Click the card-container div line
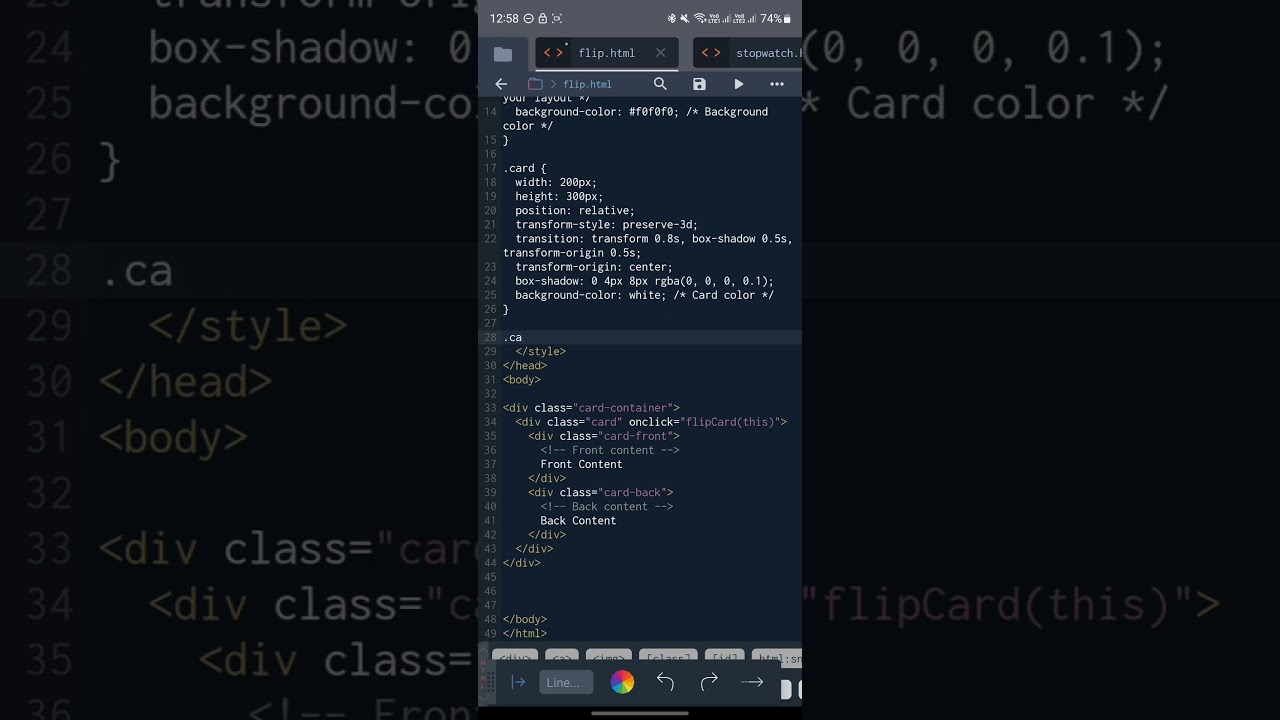The width and height of the screenshot is (1280, 720). pyautogui.click(x=591, y=408)
